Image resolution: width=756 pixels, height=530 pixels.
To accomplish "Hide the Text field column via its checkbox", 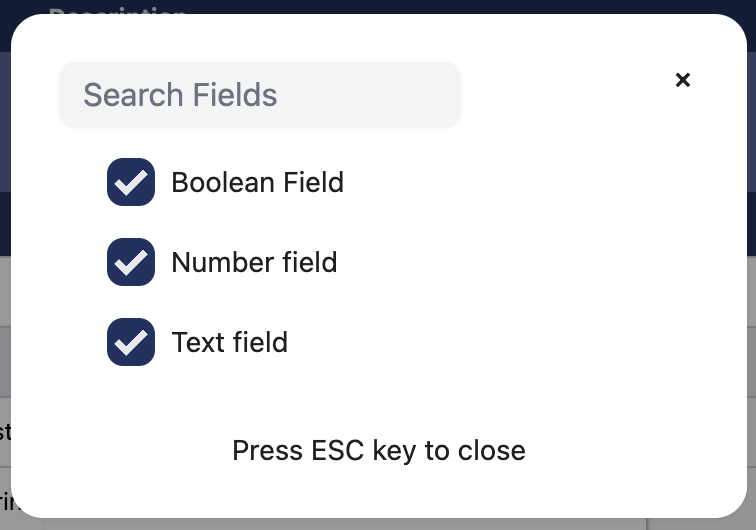I will coord(131,342).
